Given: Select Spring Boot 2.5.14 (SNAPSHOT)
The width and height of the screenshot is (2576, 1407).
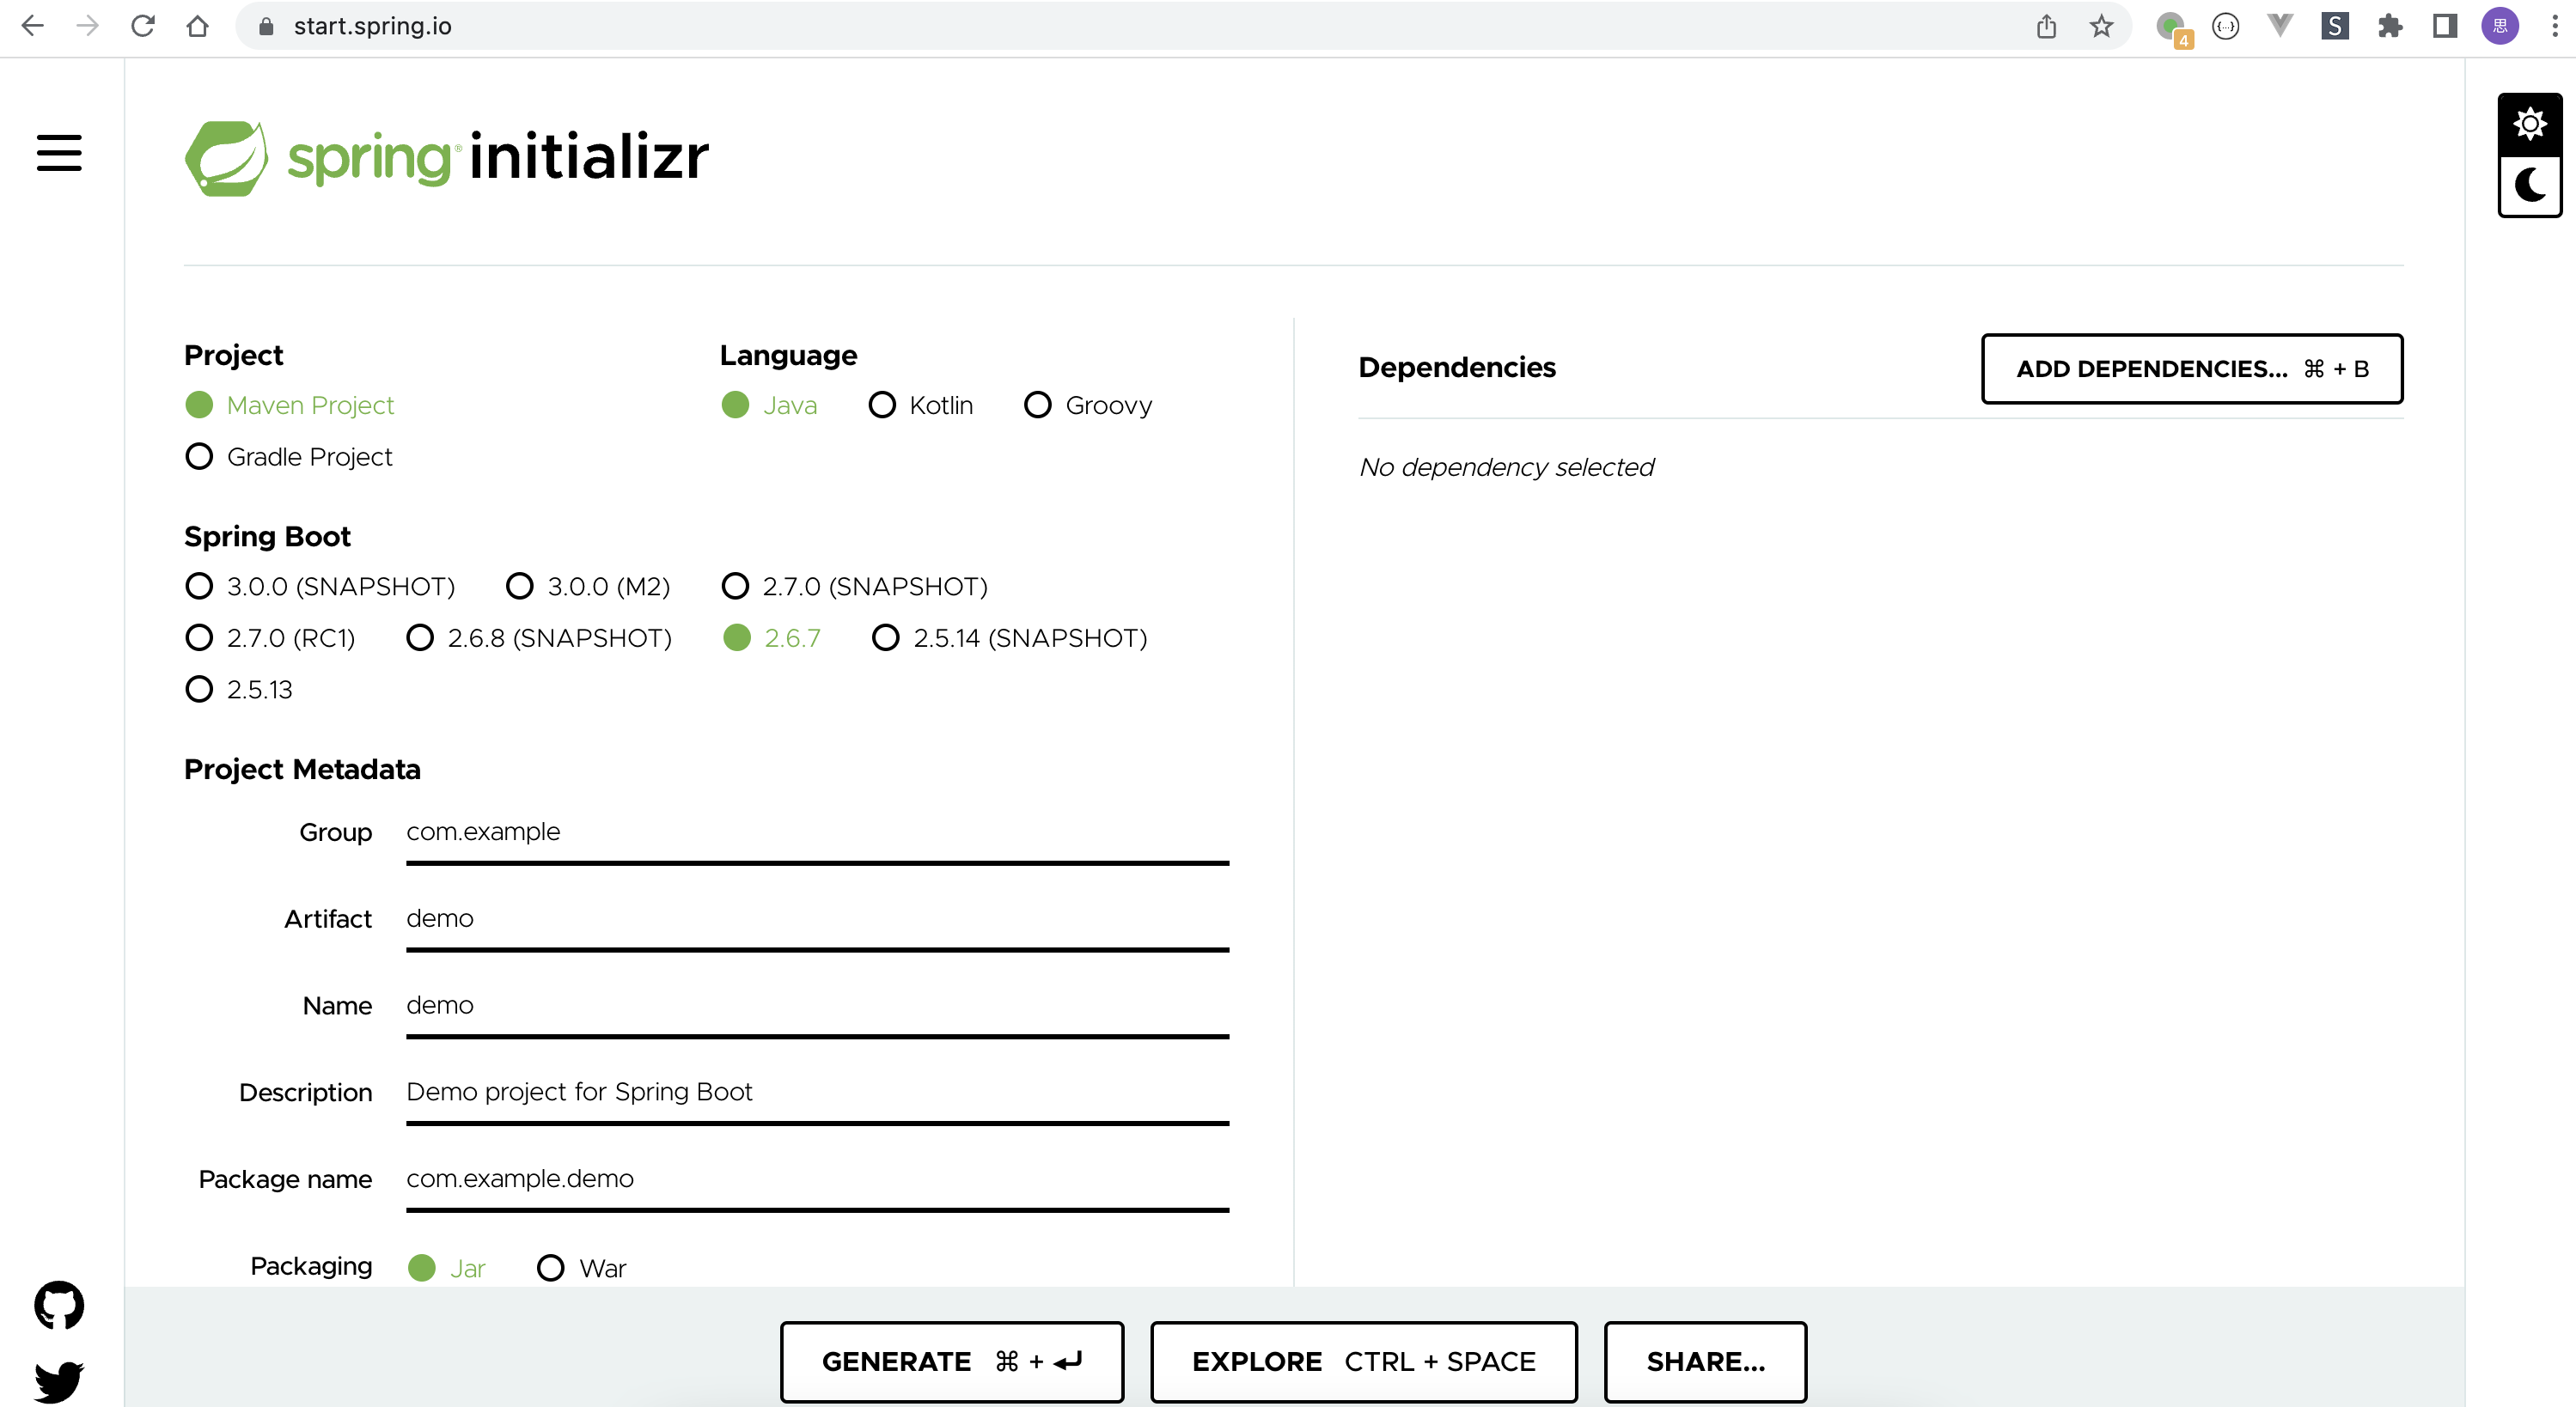Looking at the screenshot, I should tap(1010, 638).
